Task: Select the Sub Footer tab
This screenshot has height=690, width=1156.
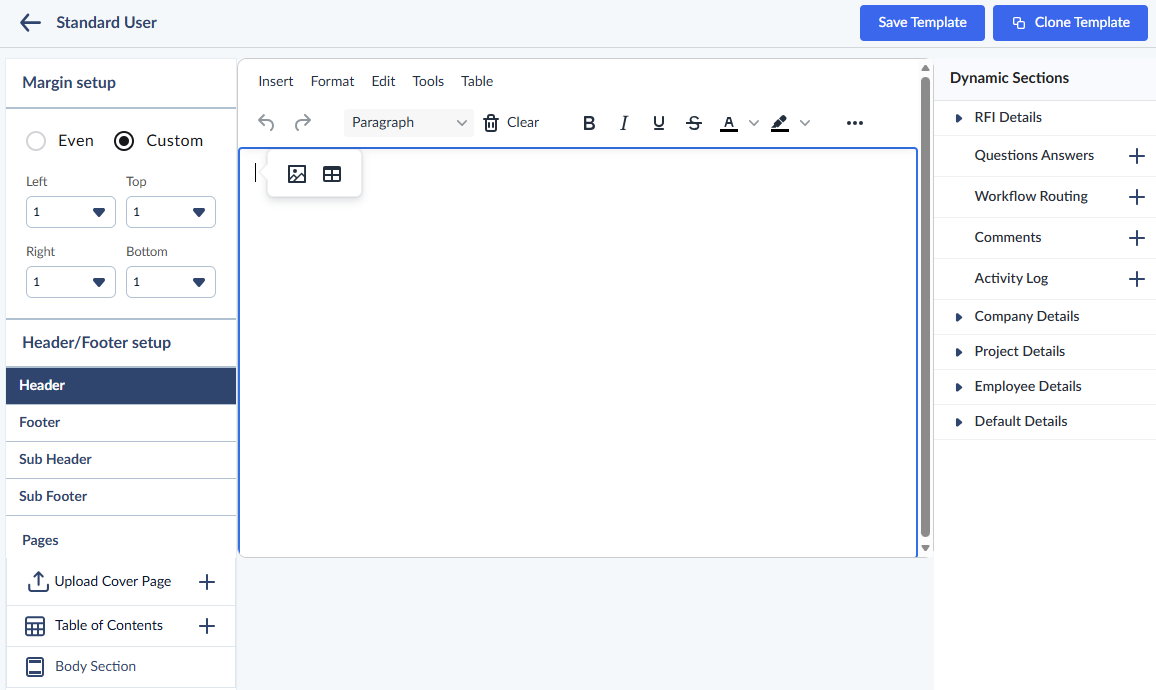Action: coord(121,496)
